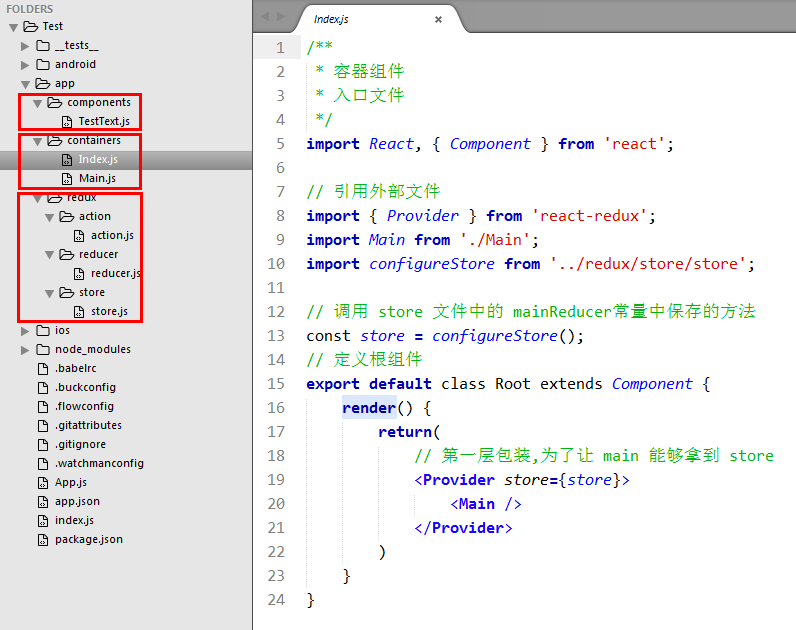Image resolution: width=796 pixels, height=630 pixels.
Task: Close the Index.js tab
Action: [439, 19]
